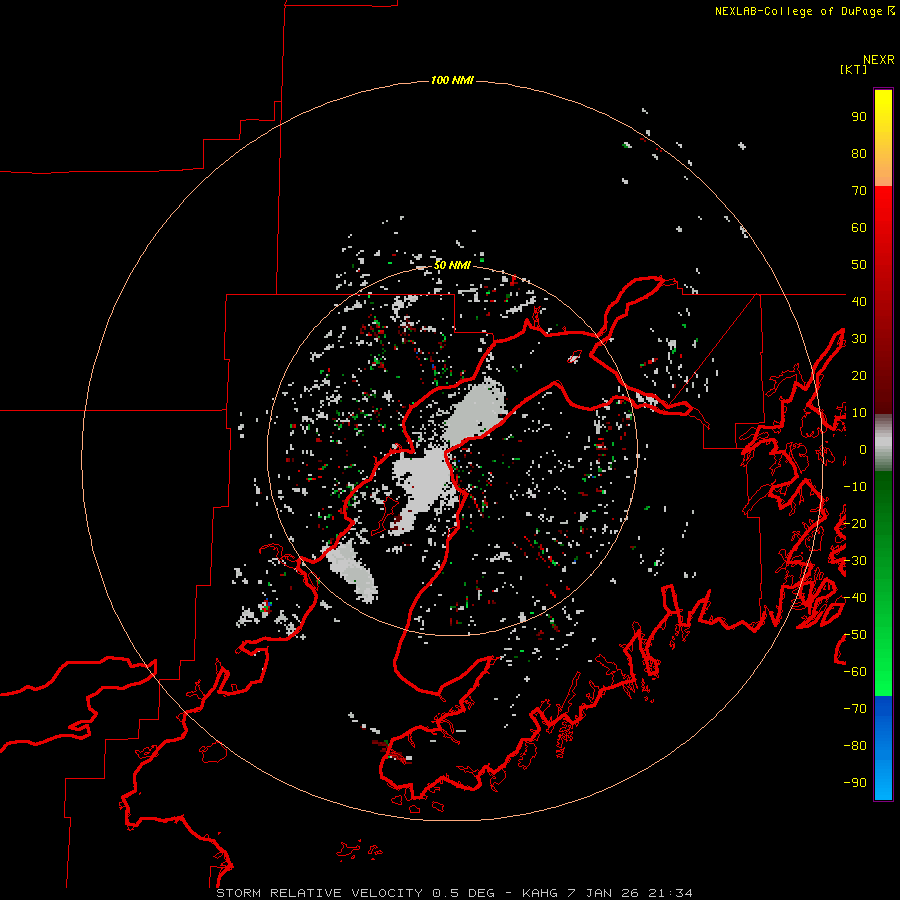Click the -40 value on velocity scale
Viewport: 900px width, 900px height.
(855, 598)
